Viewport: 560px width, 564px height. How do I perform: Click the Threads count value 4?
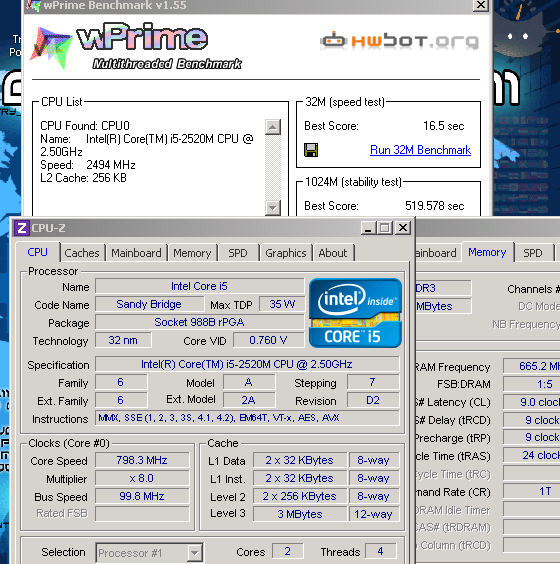(x=381, y=551)
